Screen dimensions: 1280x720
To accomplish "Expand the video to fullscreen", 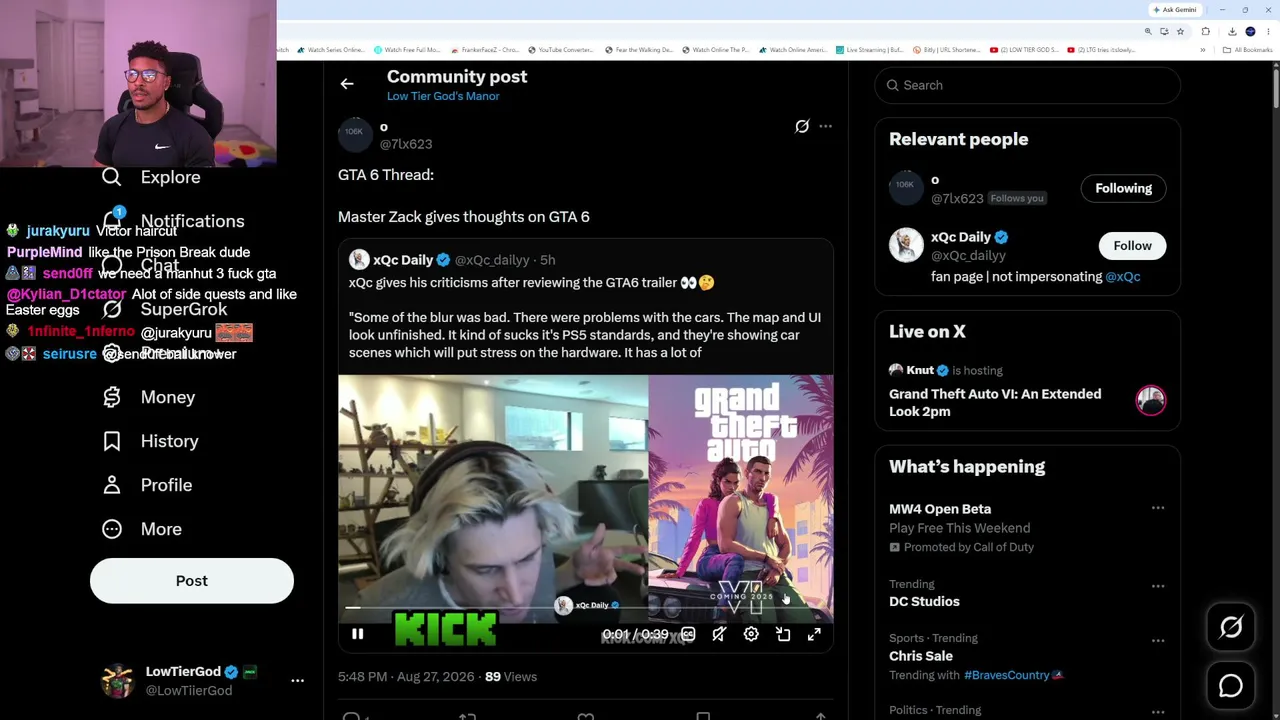I will (814, 634).
